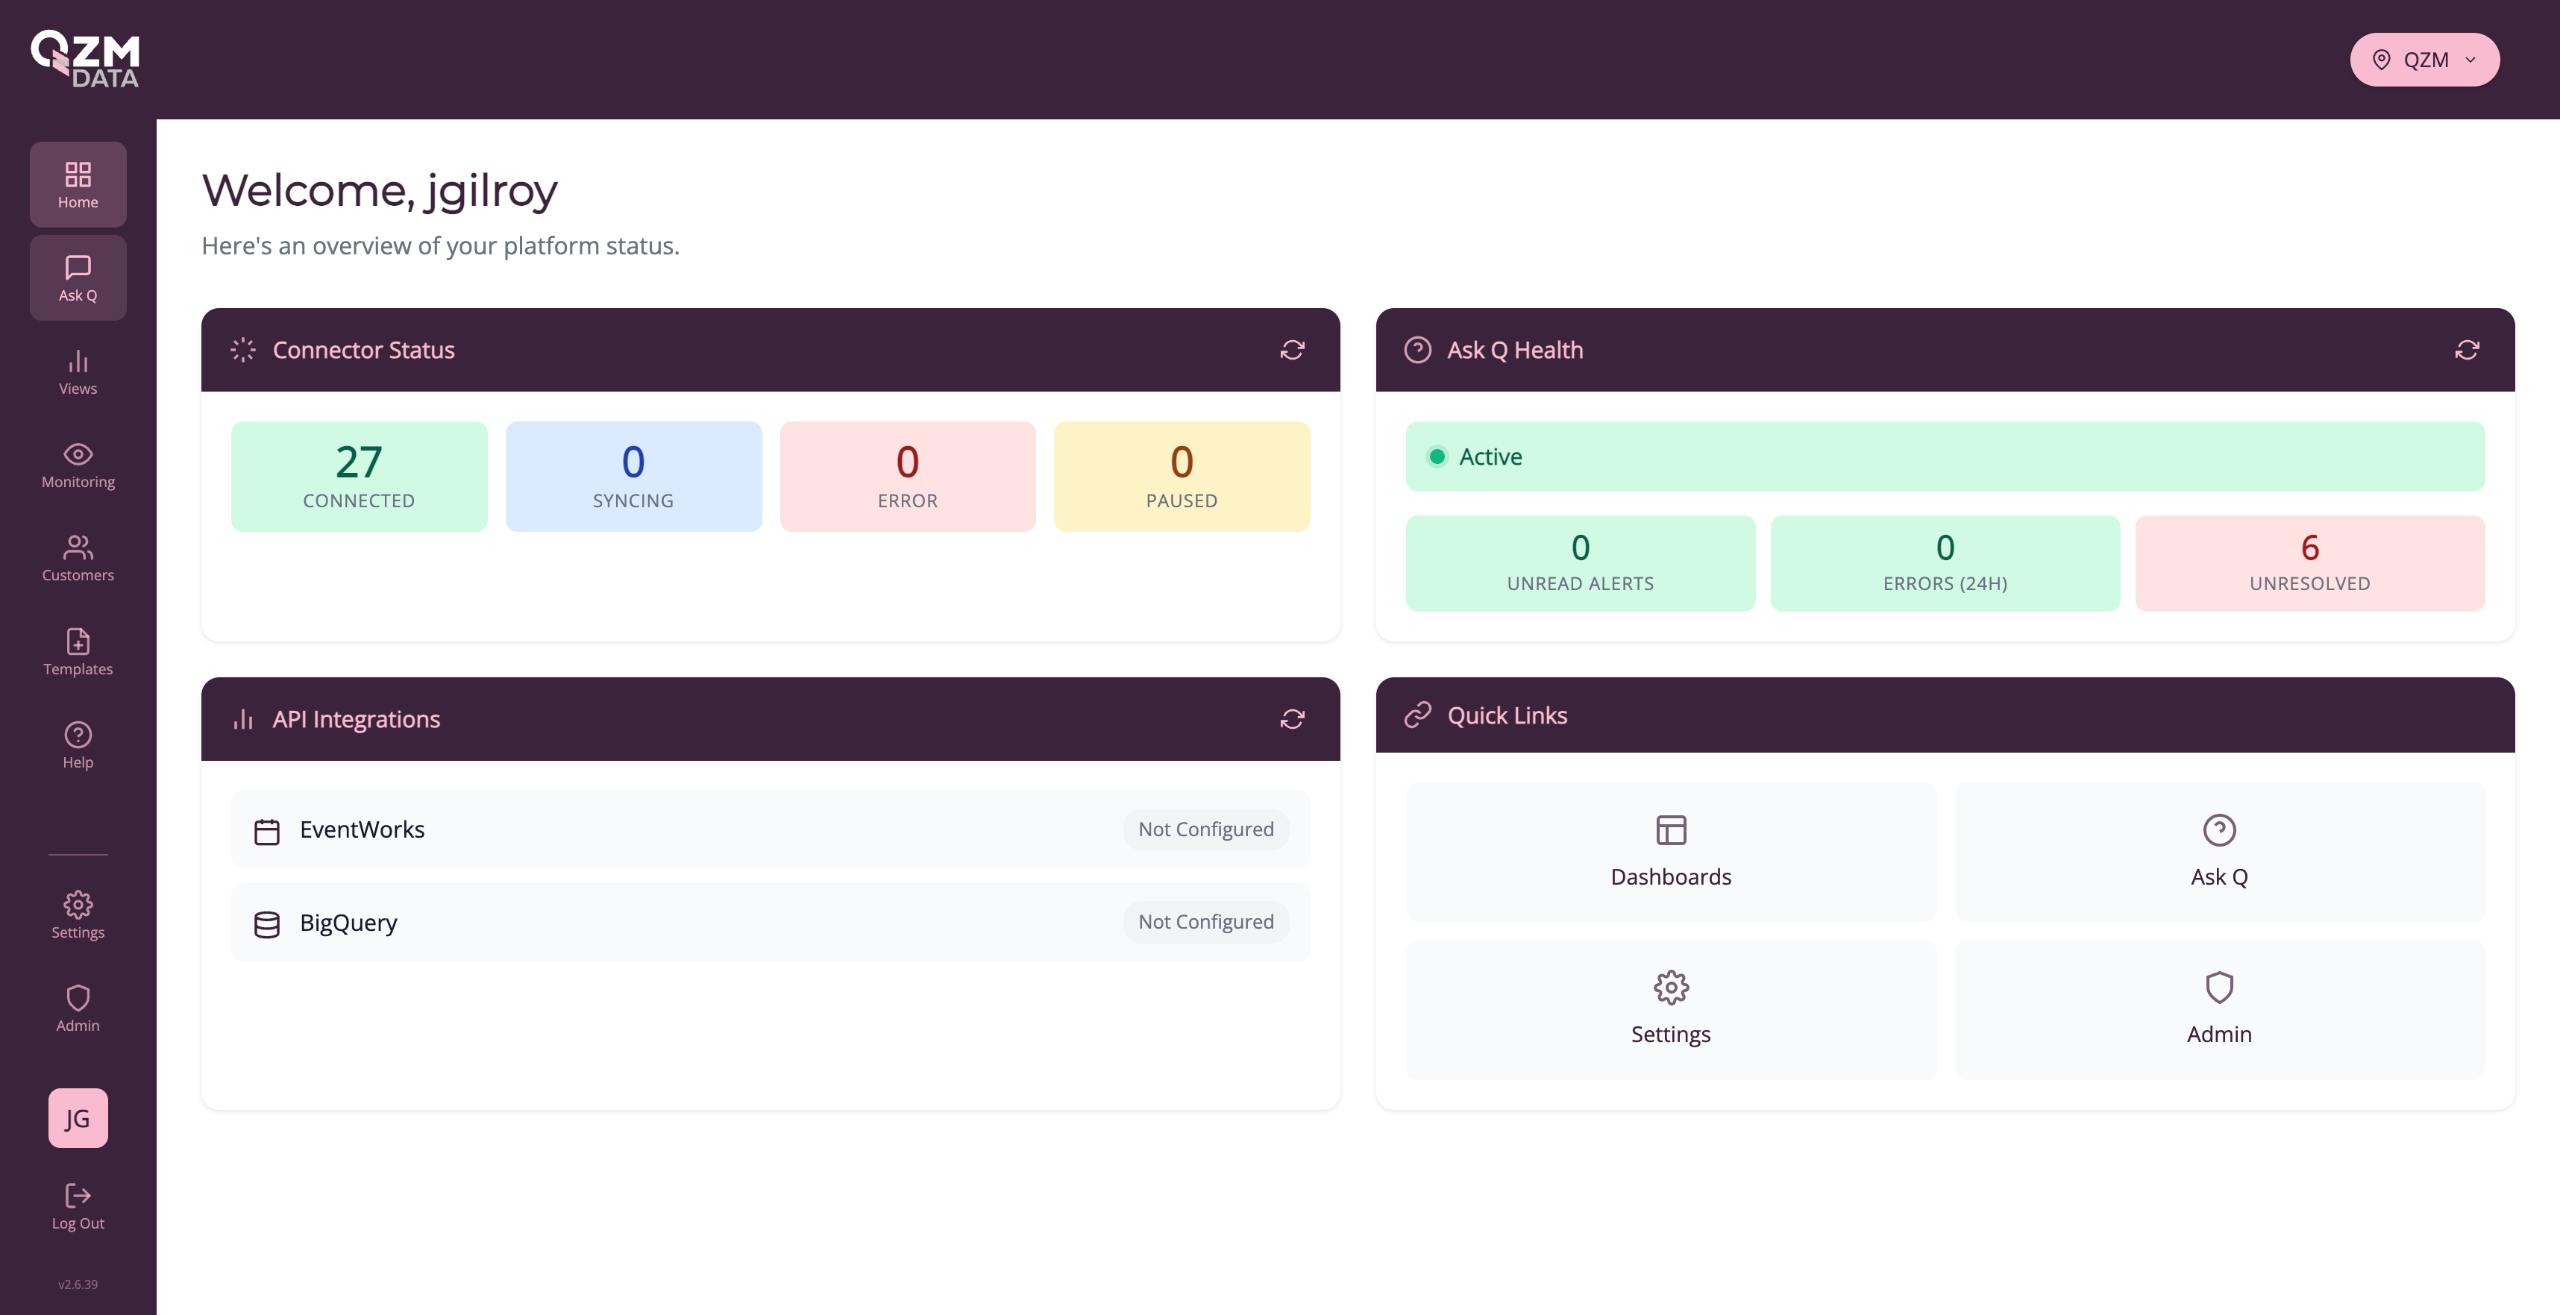The width and height of the screenshot is (2560, 1315).
Task: Click the red Unresolved count tile
Action: coord(2309,563)
